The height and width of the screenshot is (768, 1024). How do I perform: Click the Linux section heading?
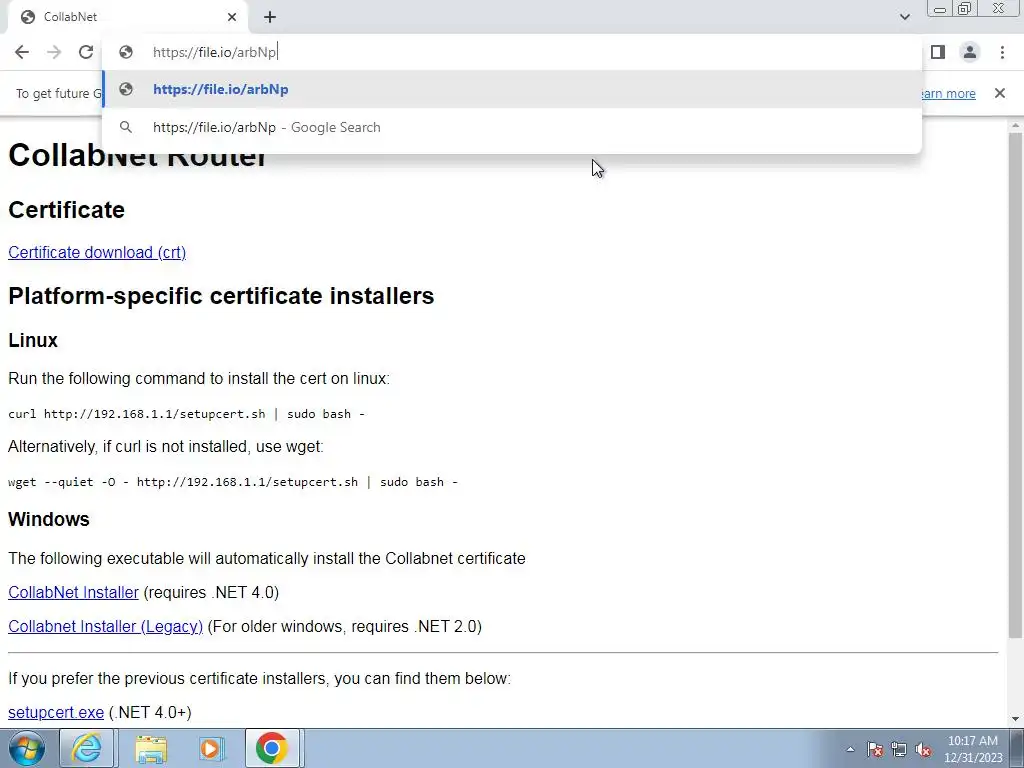pyautogui.click(x=33, y=340)
